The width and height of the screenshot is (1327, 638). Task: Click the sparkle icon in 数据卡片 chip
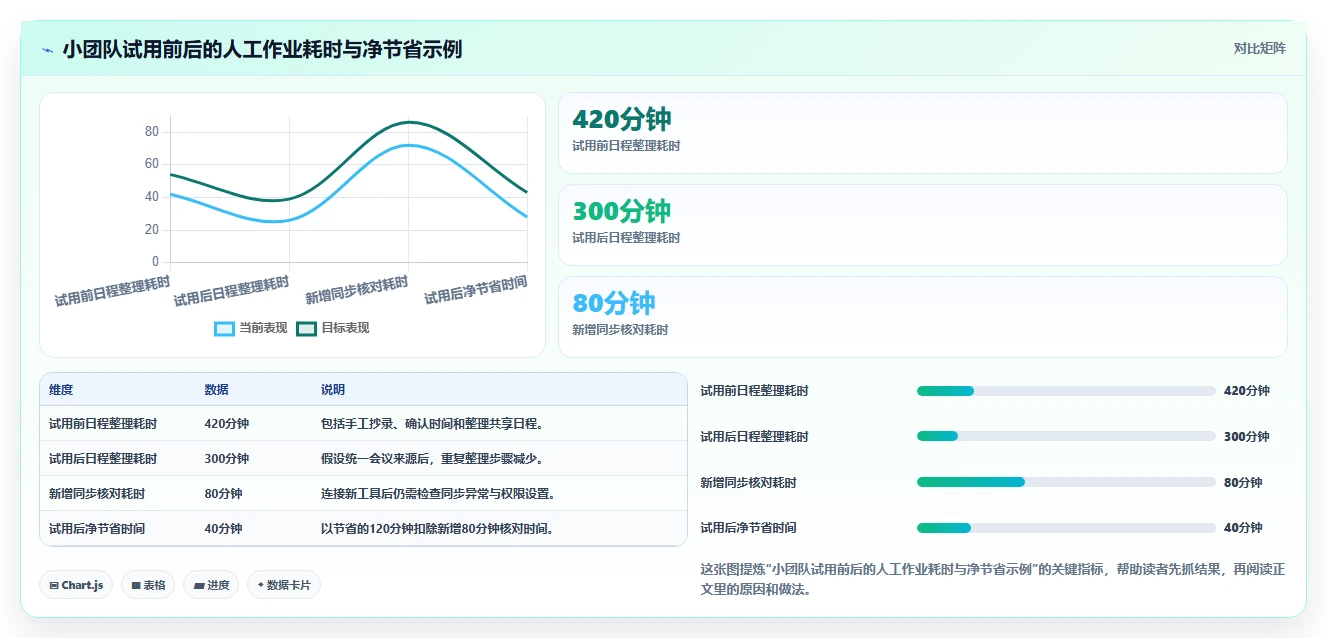pos(261,585)
